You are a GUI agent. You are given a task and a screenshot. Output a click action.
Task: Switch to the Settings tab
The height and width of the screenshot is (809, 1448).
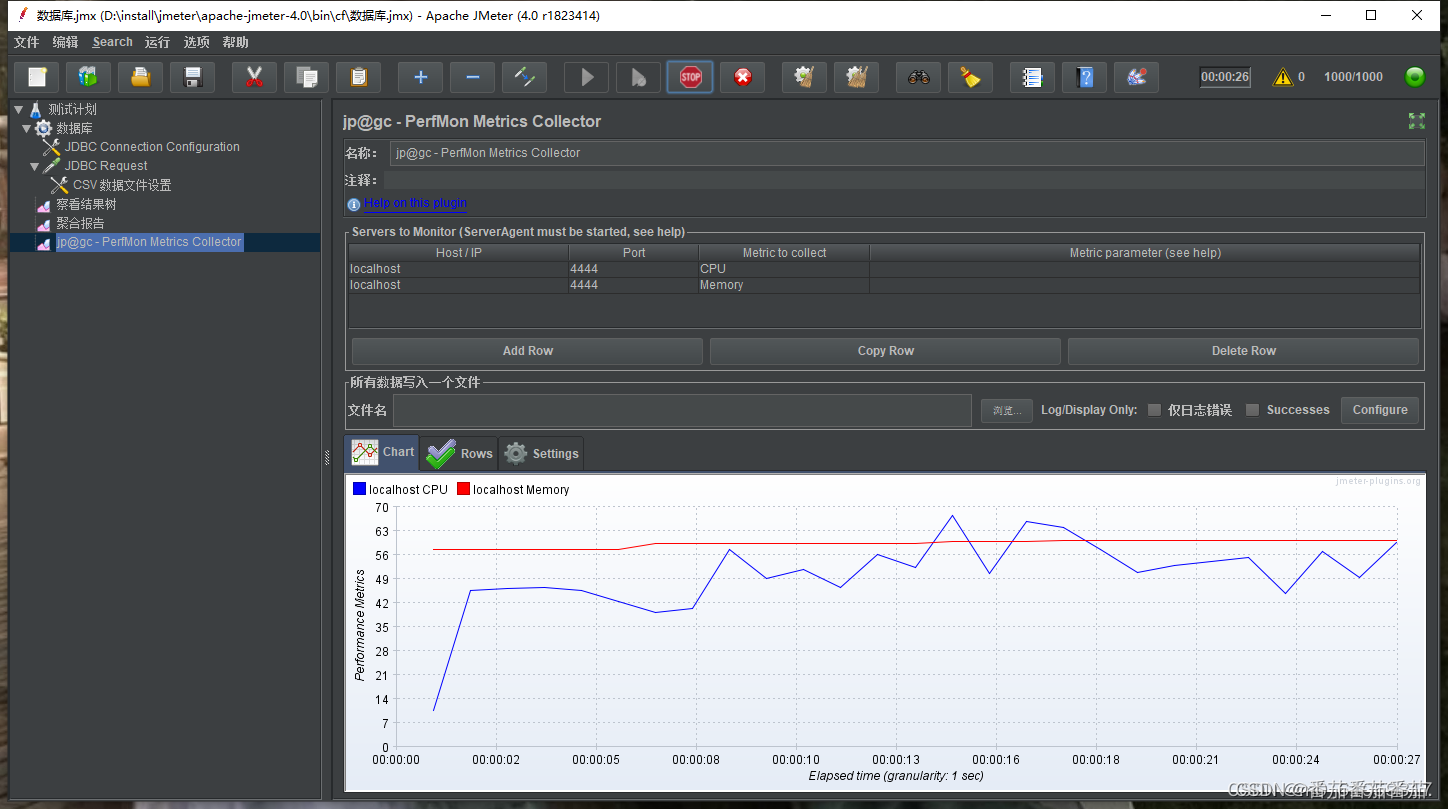click(x=541, y=453)
